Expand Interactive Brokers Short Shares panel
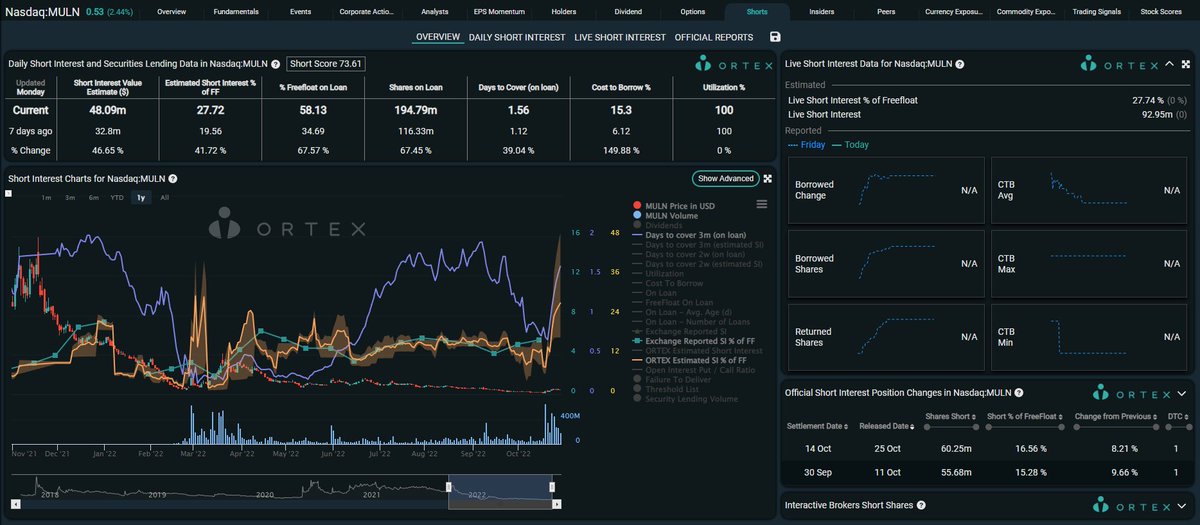This screenshot has height=525, width=1200. pyautogui.click(x=1181, y=505)
